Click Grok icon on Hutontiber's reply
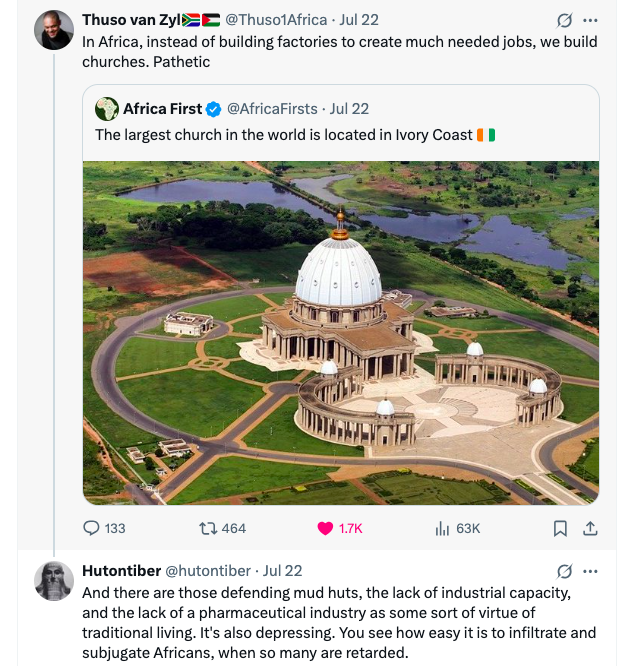 [x=564, y=571]
